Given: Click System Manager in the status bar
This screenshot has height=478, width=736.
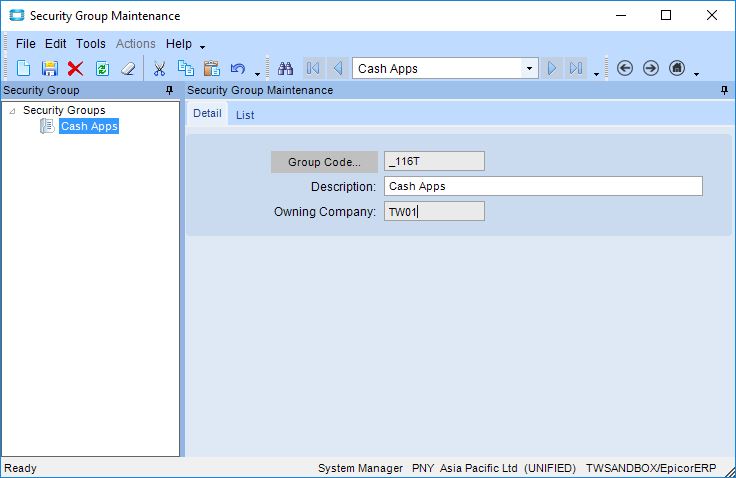Looking at the screenshot, I should click(360, 468).
